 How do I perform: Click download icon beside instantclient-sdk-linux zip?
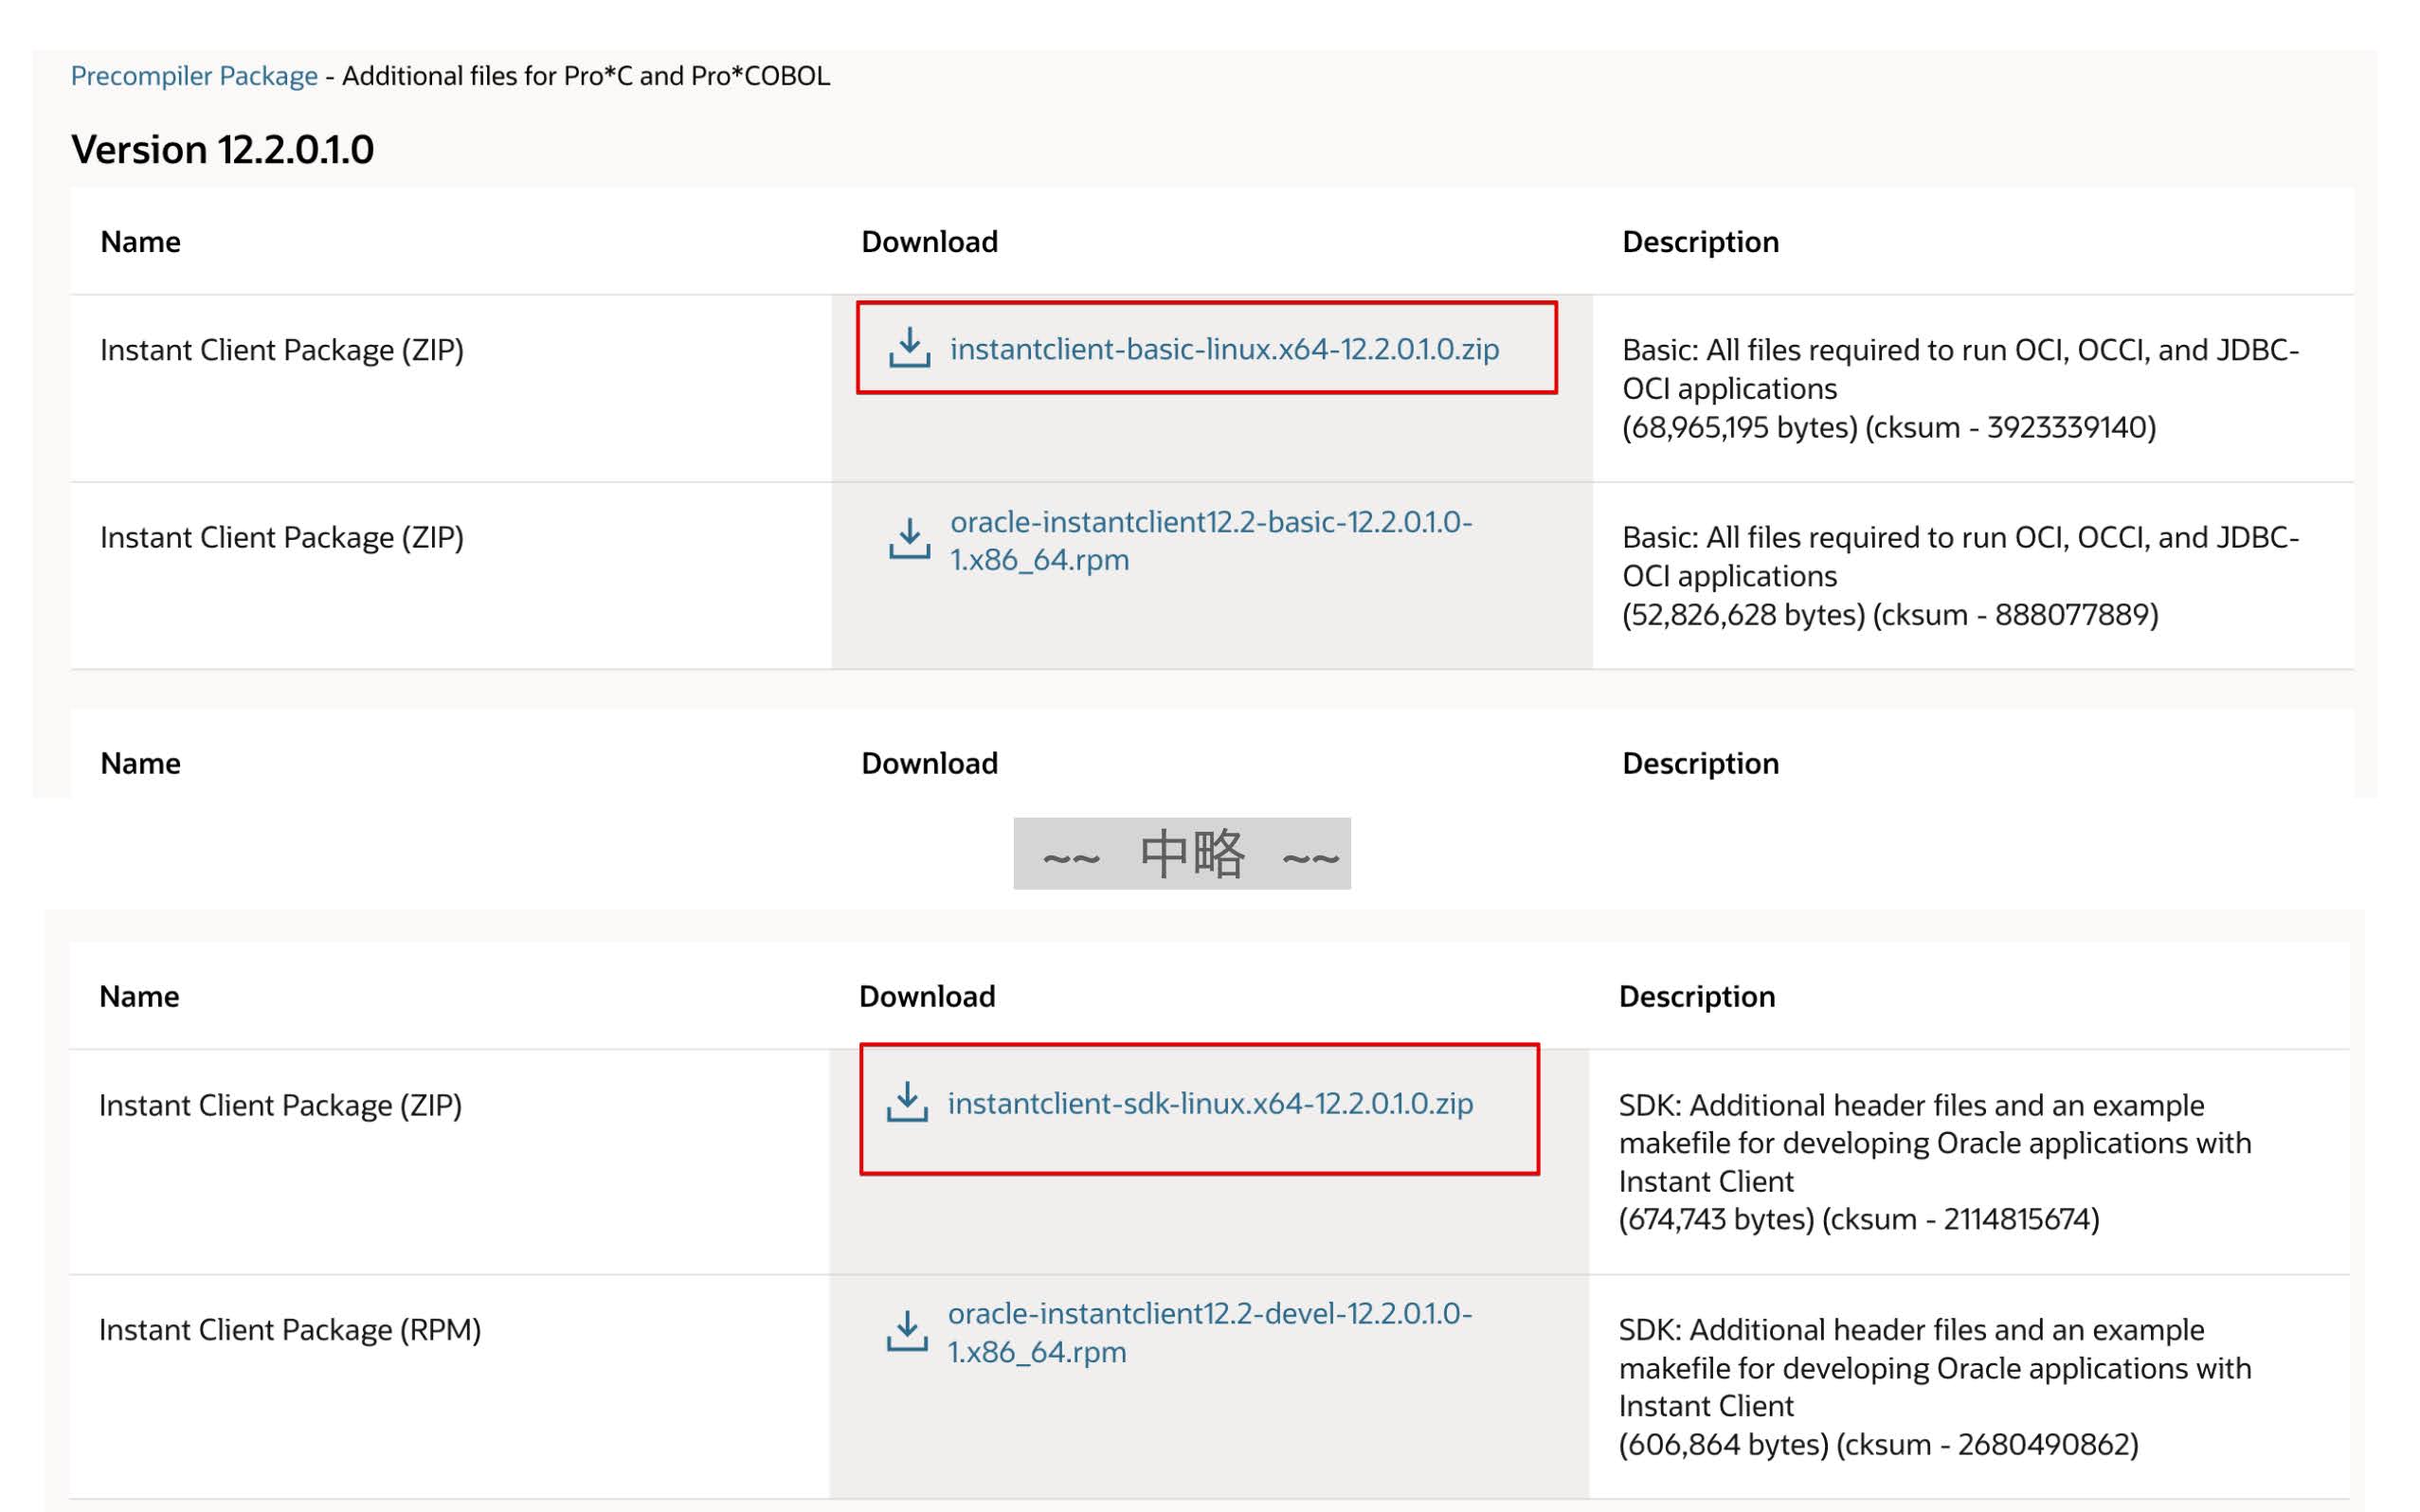click(x=907, y=1102)
